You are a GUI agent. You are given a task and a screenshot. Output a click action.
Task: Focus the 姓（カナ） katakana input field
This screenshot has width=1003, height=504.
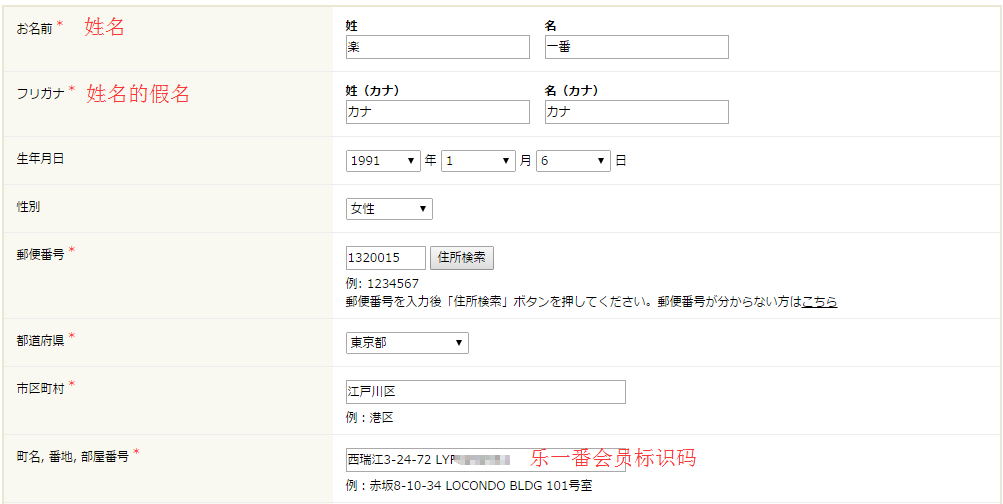pyautogui.click(x=437, y=112)
